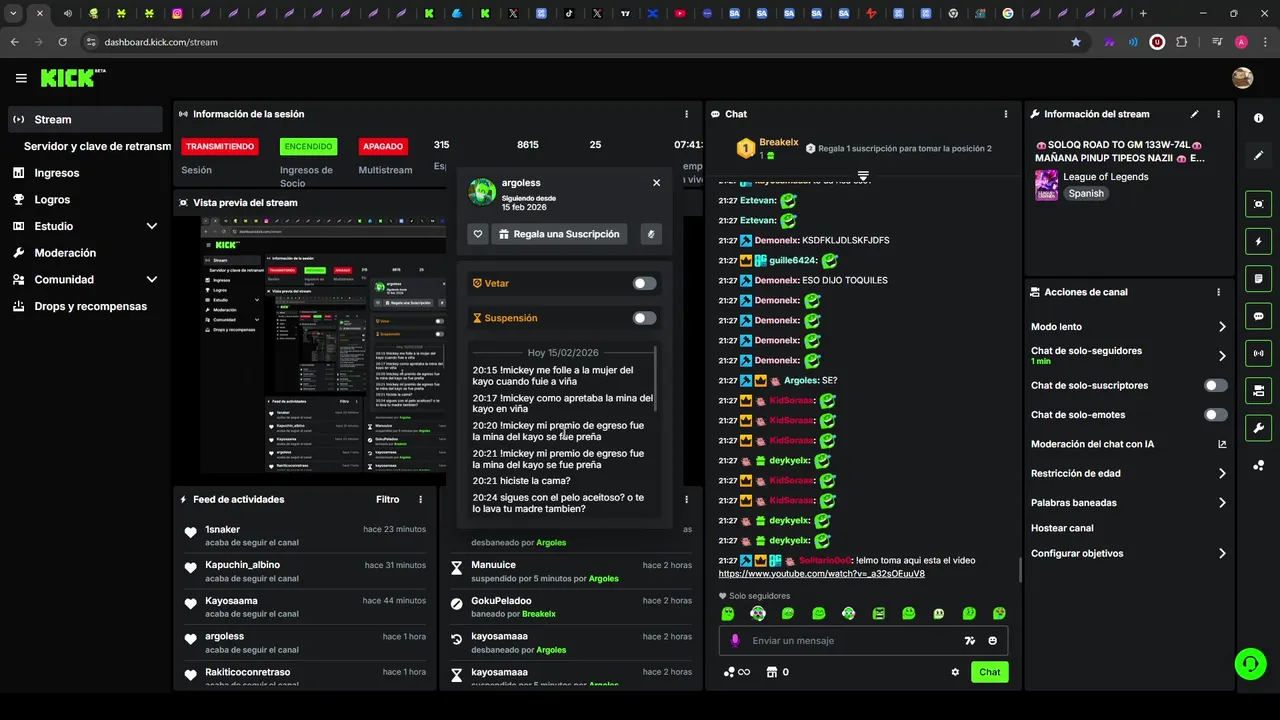This screenshot has height=720, width=1280.
Task: Open the emoji picker in chat input
Action: point(993,641)
